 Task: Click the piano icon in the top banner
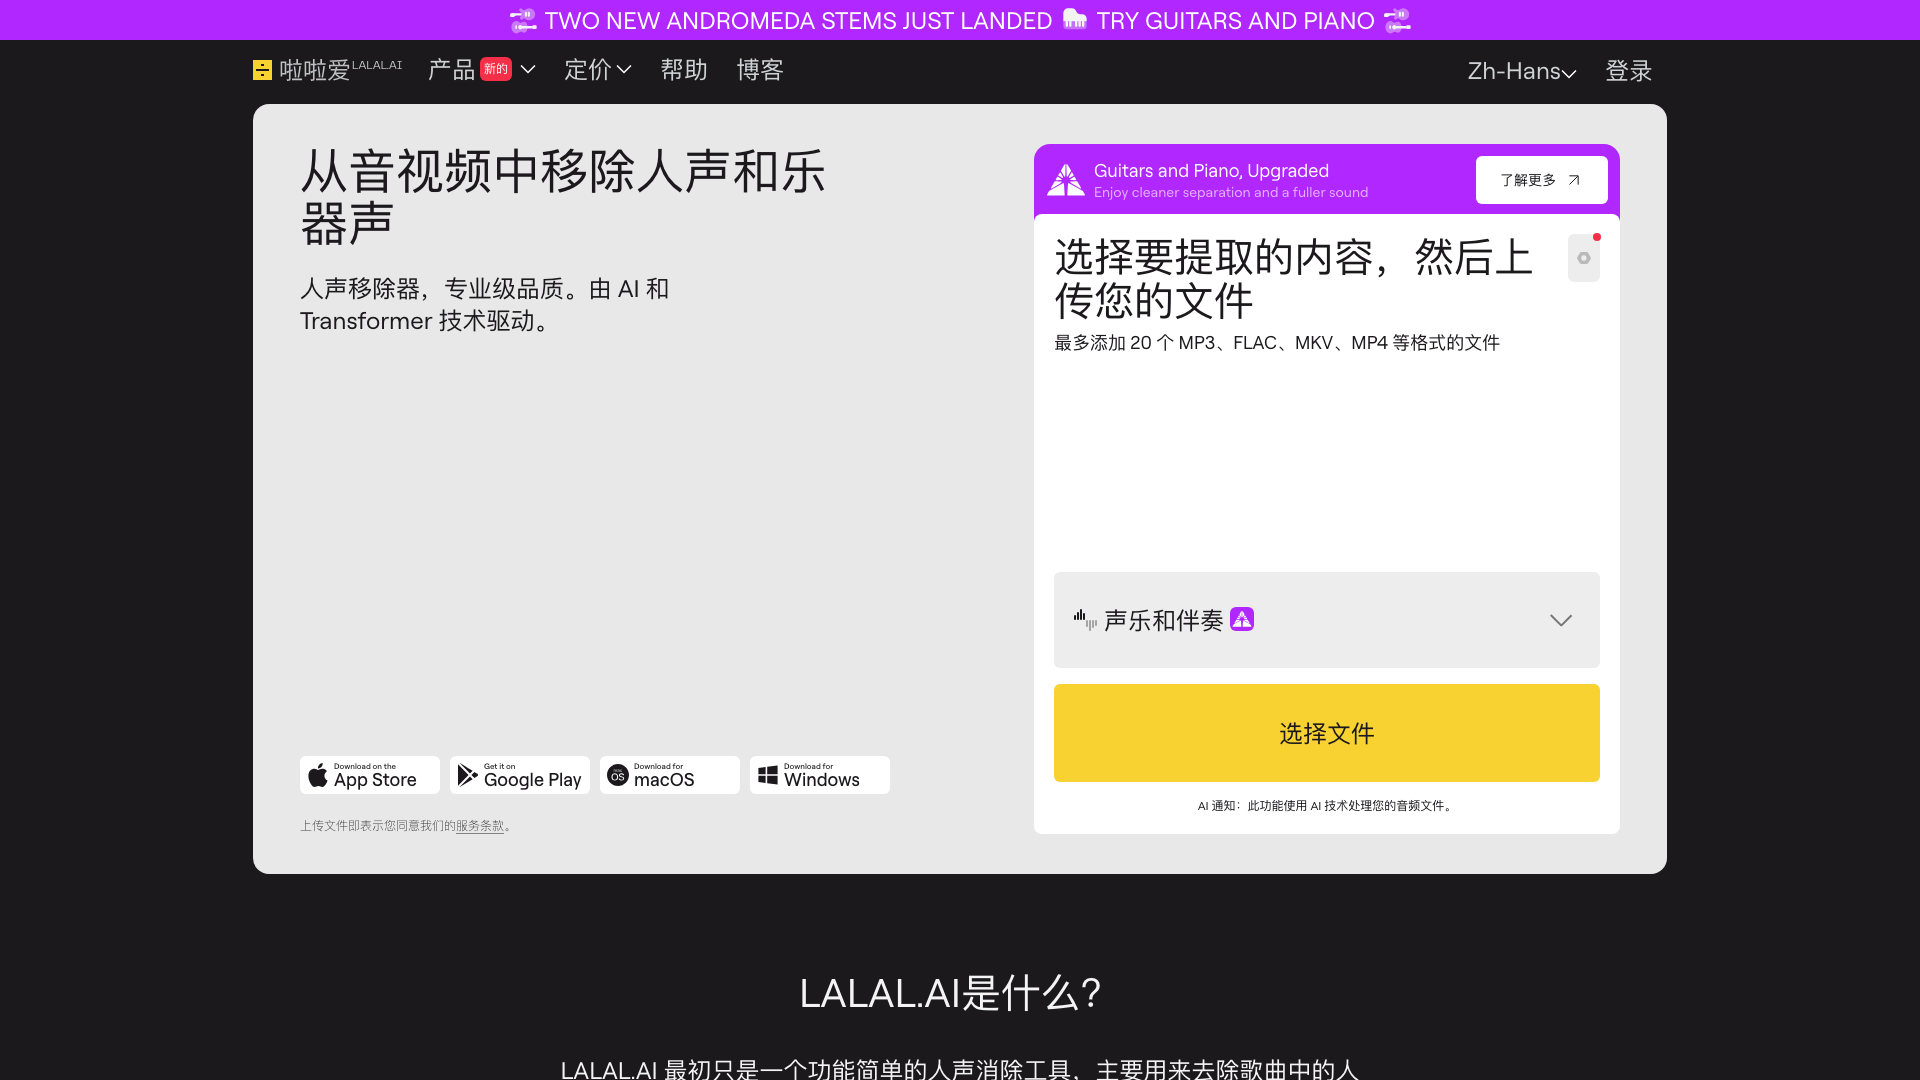[x=1075, y=19]
